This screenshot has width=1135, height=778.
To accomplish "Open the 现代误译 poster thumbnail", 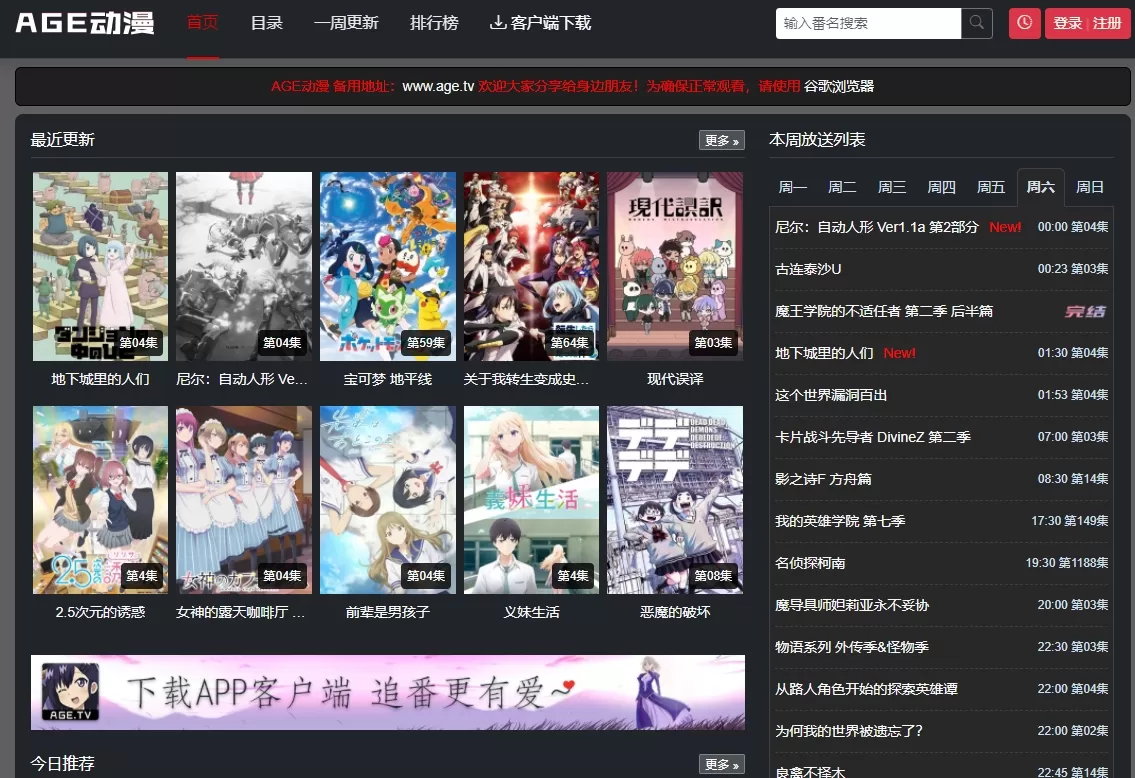I will [x=675, y=266].
